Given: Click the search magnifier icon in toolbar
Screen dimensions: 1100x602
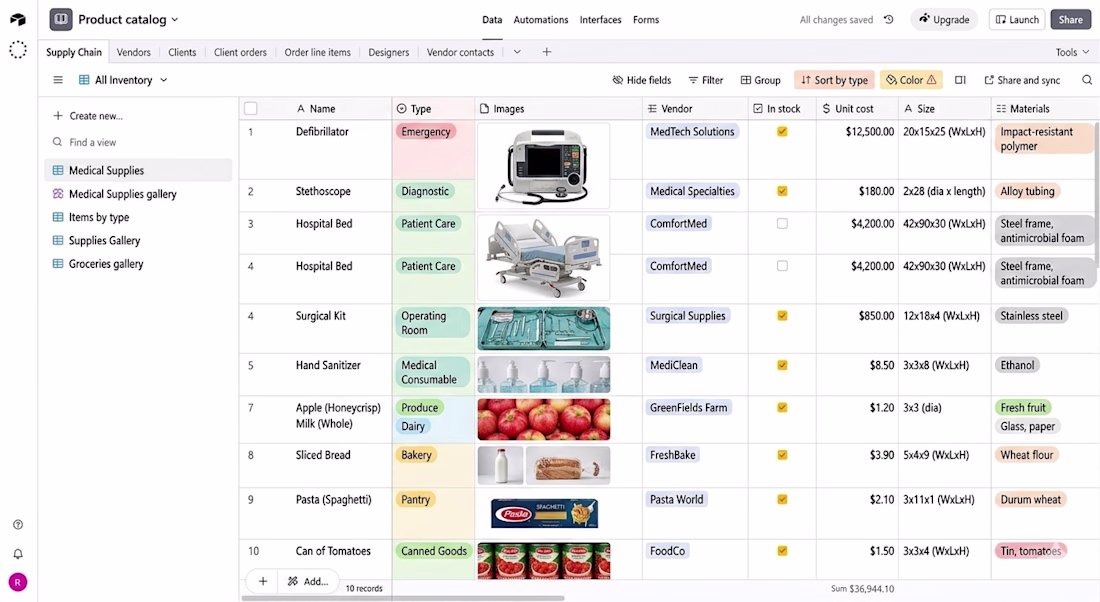Looking at the screenshot, I should point(1087,80).
